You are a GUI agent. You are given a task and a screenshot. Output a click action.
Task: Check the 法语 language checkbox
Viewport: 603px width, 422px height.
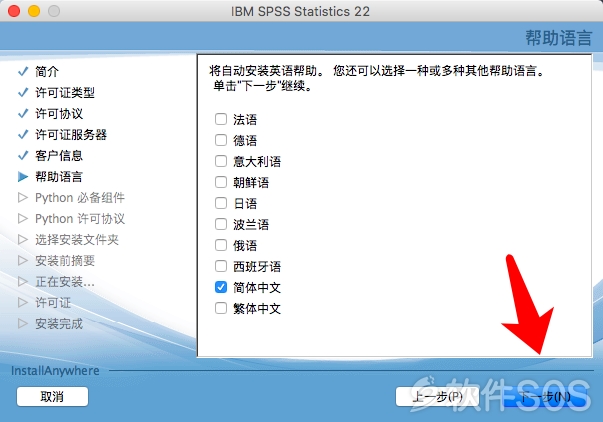pyautogui.click(x=221, y=119)
